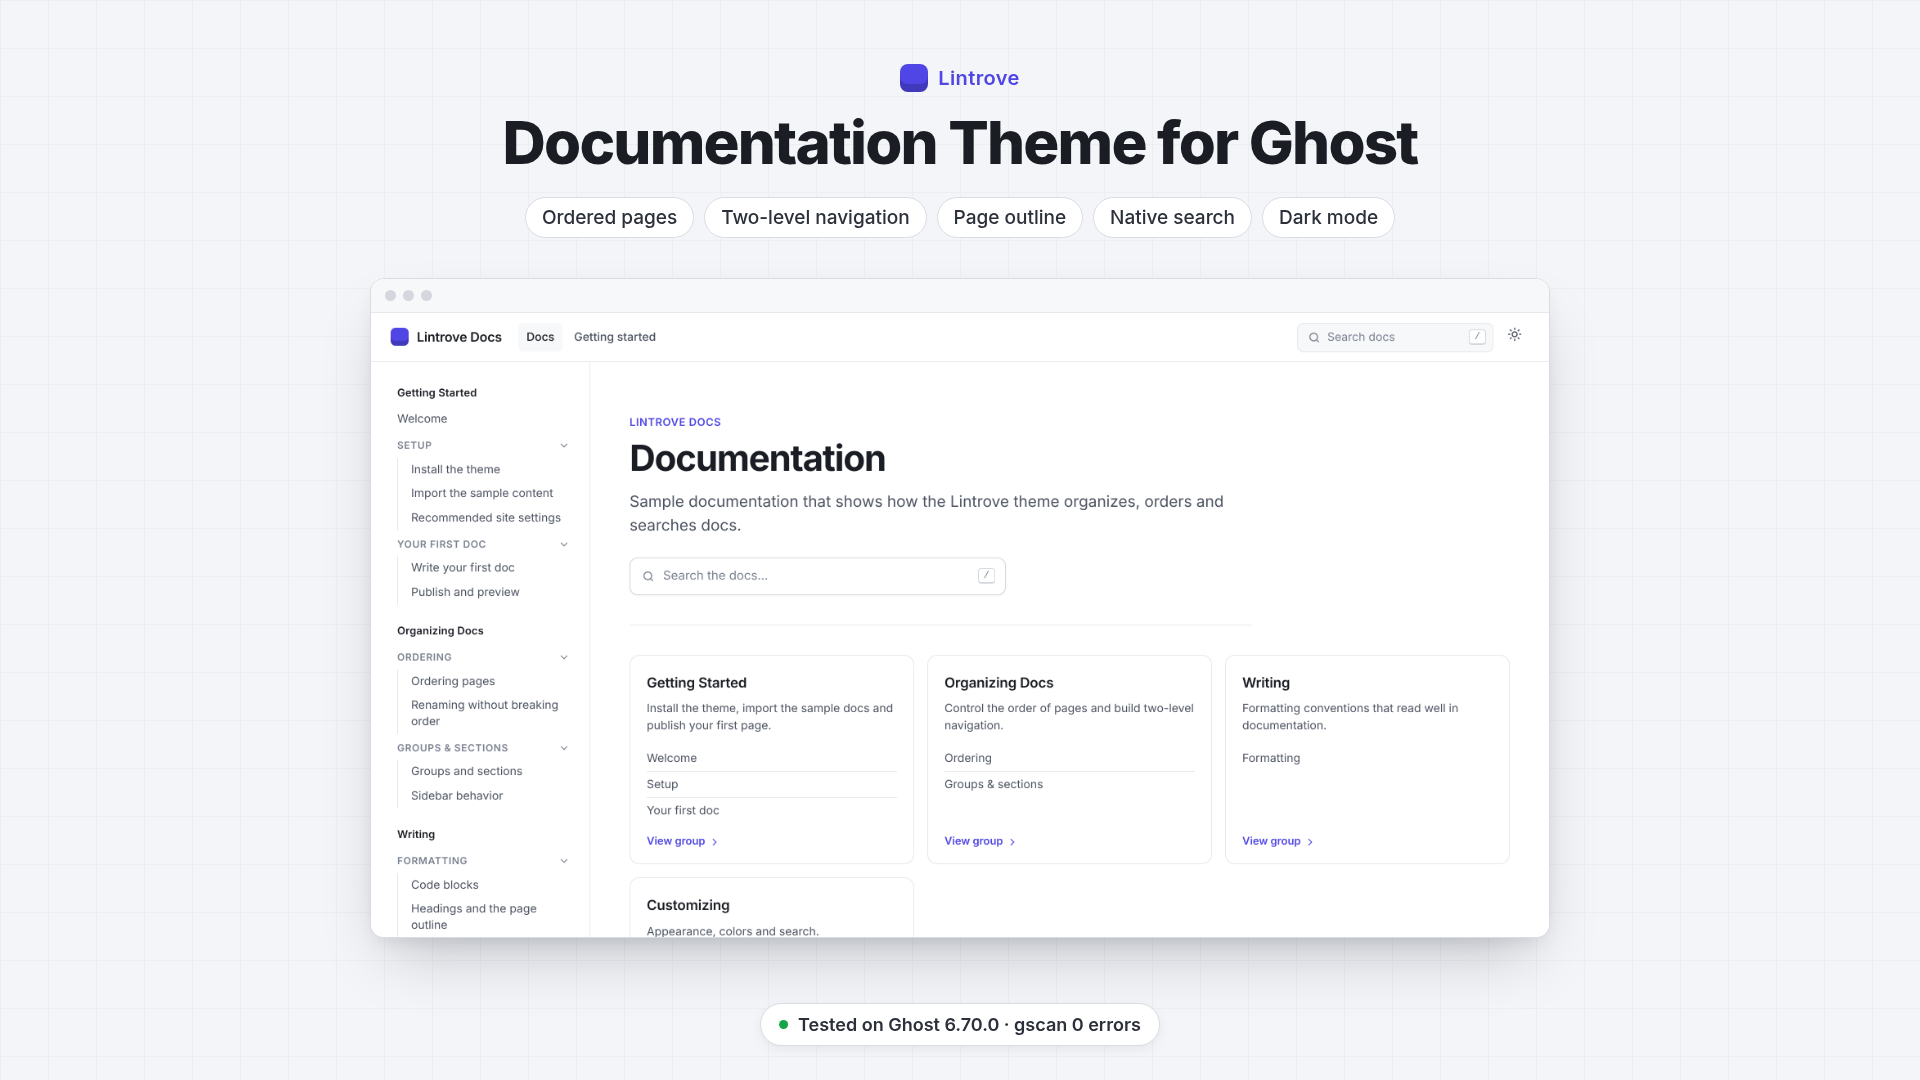Image resolution: width=1920 pixels, height=1080 pixels.
Task: Open Groups and sections page
Action: pyautogui.click(x=467, y=771)
